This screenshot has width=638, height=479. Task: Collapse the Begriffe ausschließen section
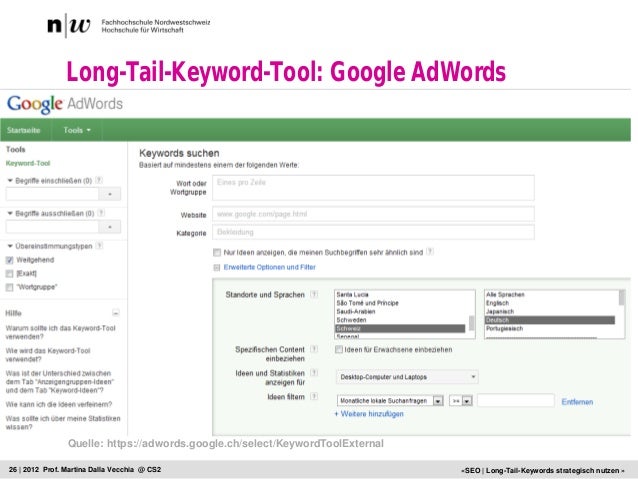tap(10, 213)
